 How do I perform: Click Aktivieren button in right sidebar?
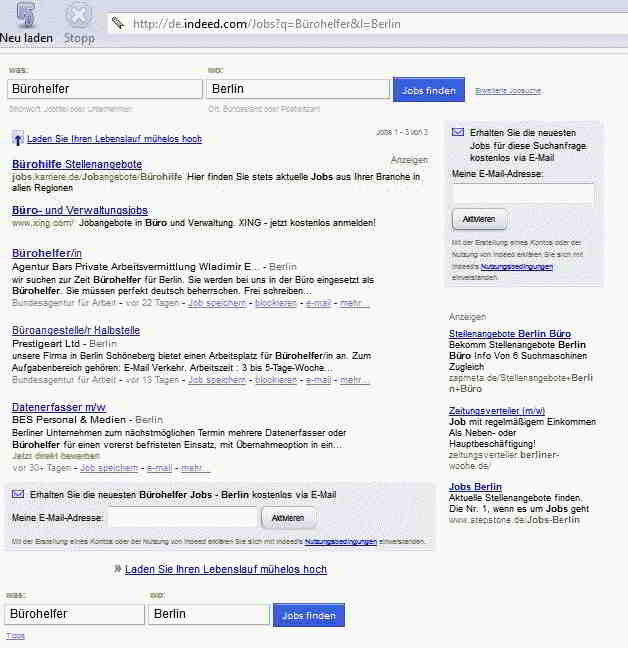[x=479, y=219]
